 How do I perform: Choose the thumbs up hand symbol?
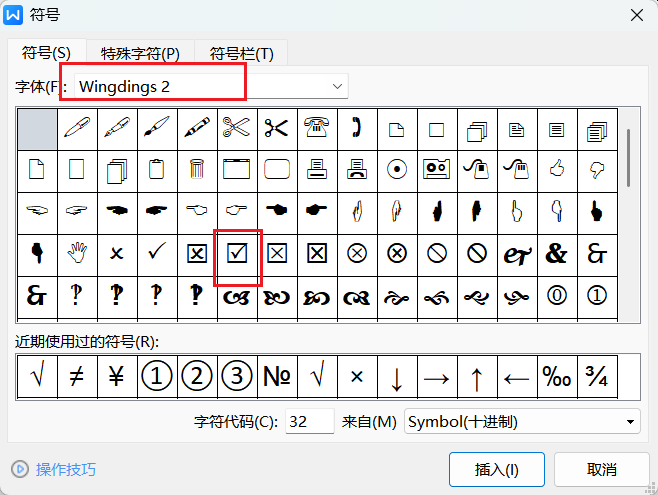pos(557,169)
